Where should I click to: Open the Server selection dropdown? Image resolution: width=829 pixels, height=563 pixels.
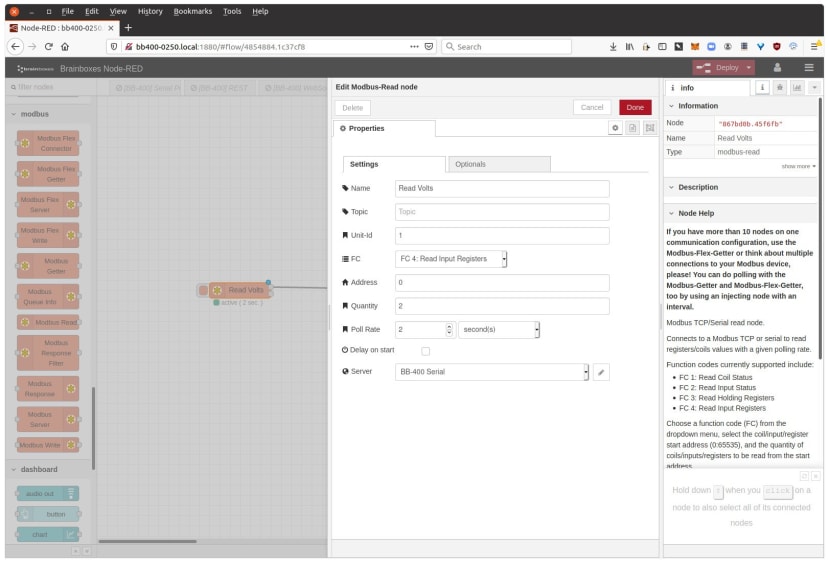(x=492, y=372)
